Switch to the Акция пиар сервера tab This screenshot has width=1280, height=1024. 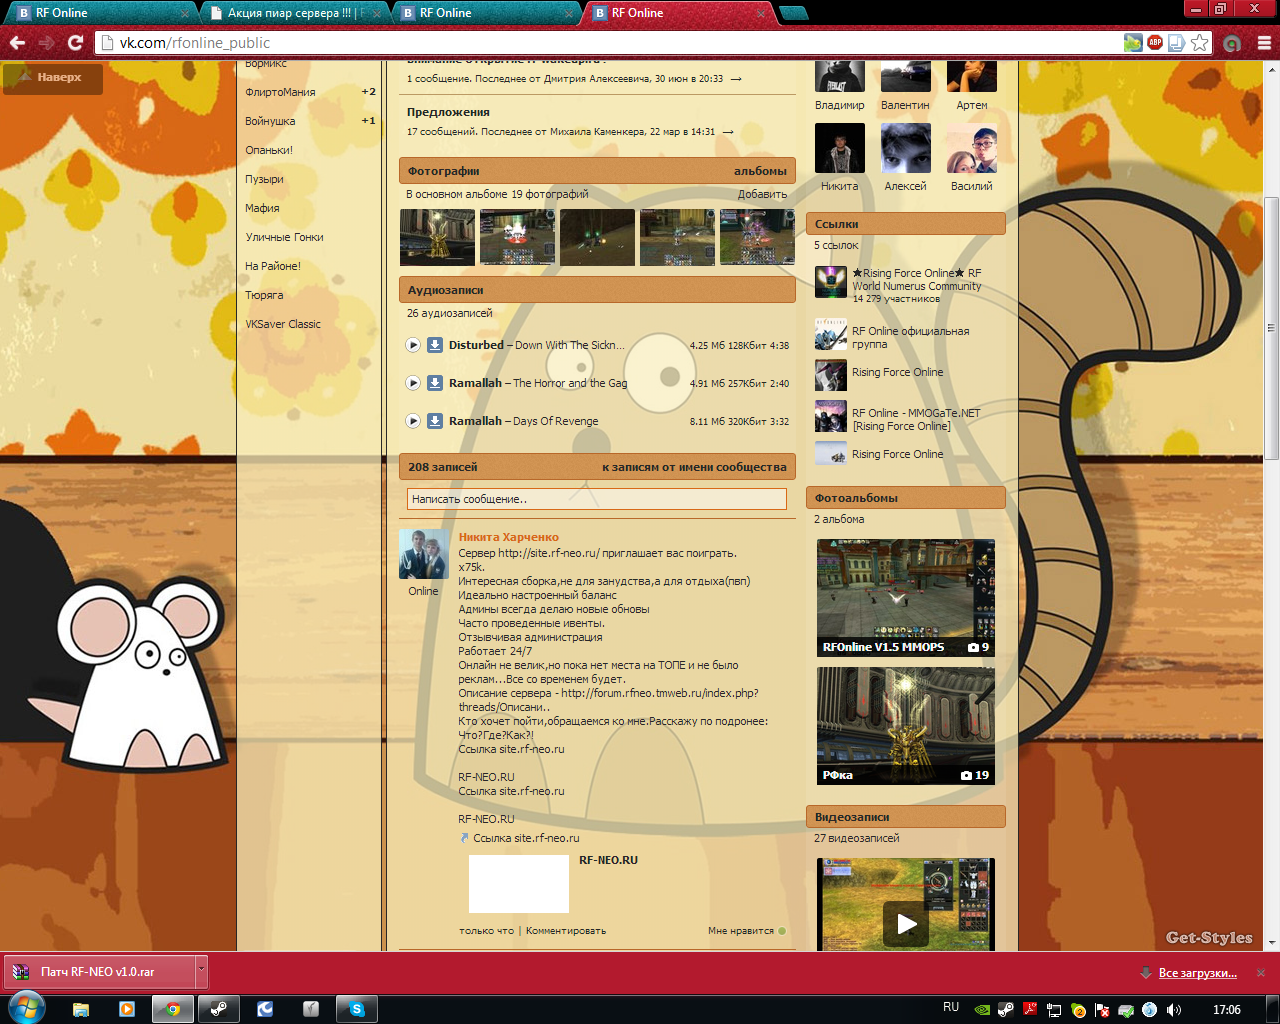pos(295,13)
